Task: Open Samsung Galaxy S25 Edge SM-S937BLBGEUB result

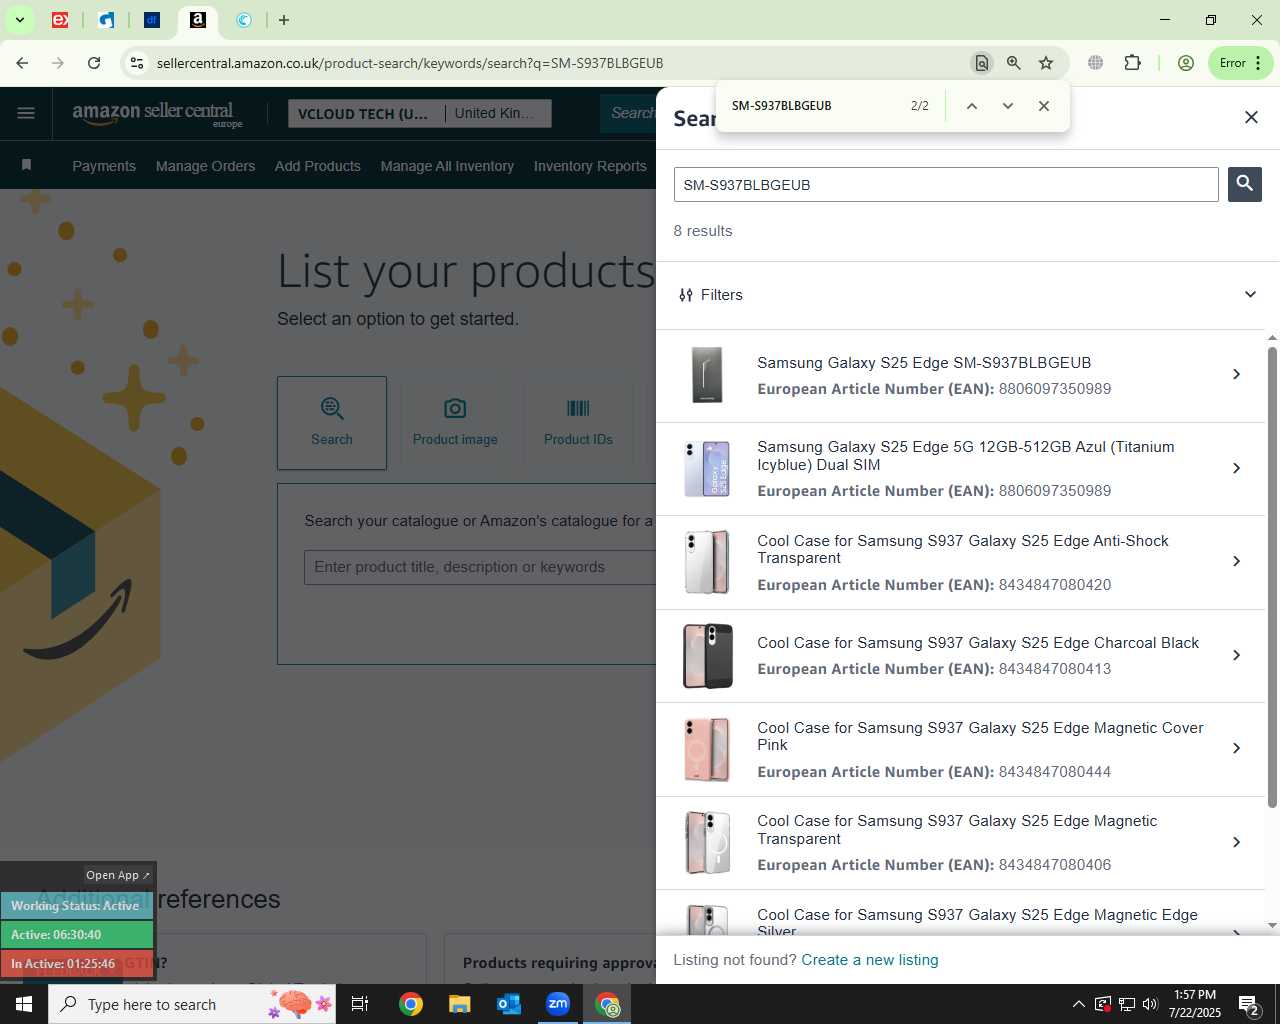Action: pyautogui.click(x=961, y=375)
